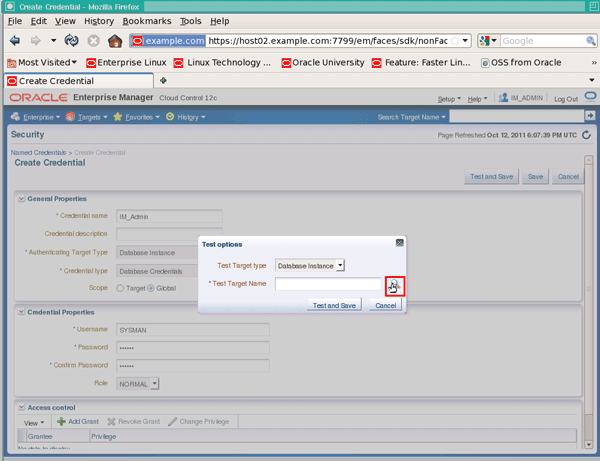
Task: Close the Test options dialog
Action: click(x=399, y=243)
